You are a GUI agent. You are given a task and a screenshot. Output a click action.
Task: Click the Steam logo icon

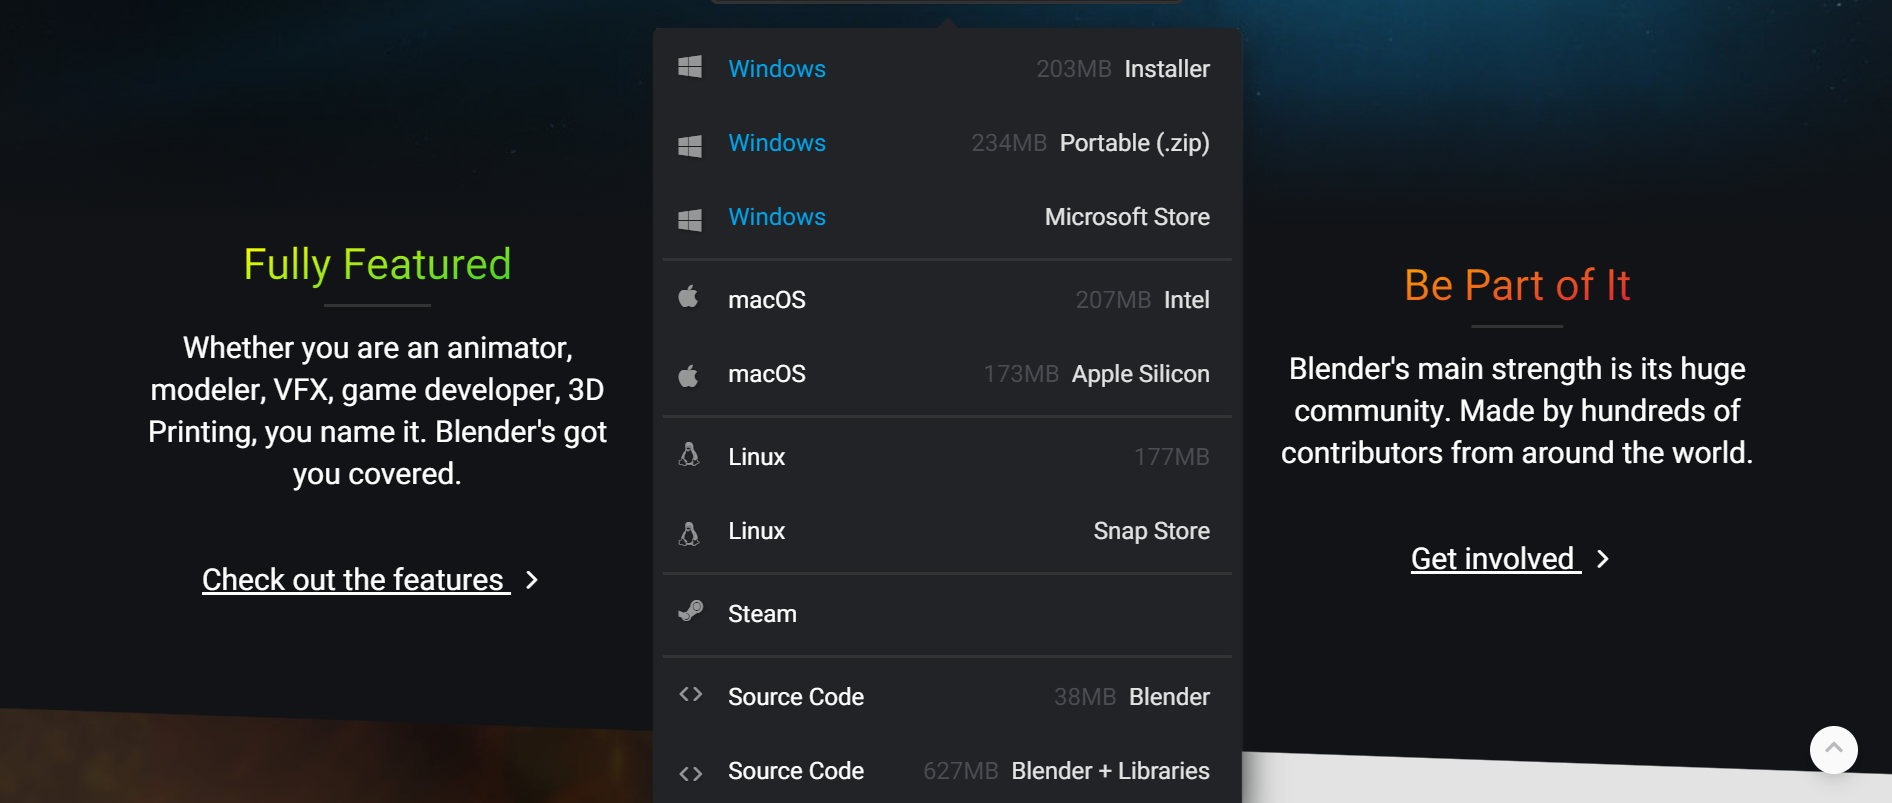tap(691, 610)
